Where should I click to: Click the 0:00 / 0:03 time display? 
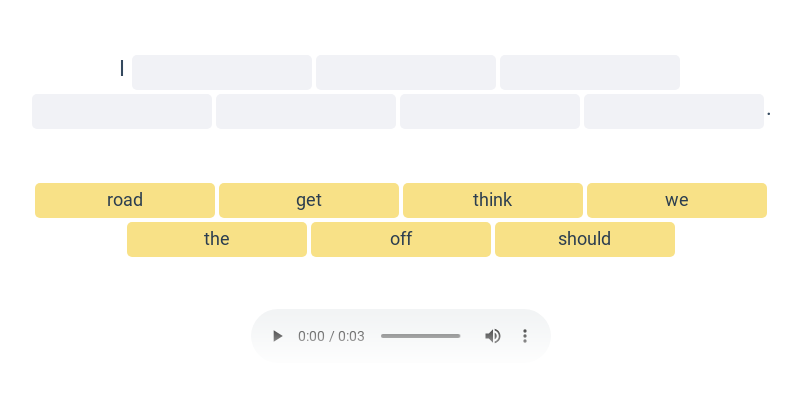coord(331,336)
